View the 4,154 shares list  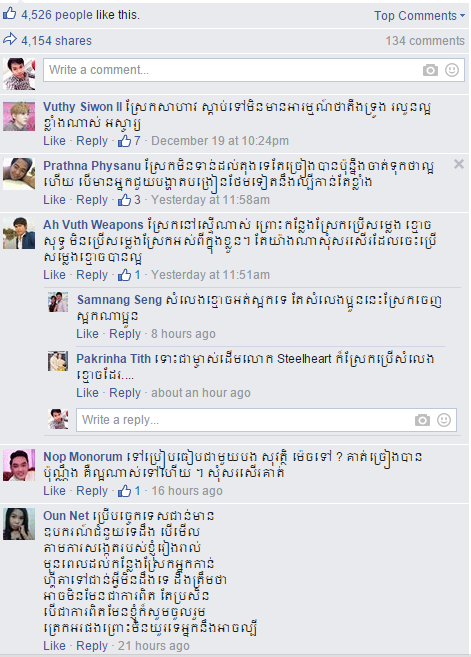[x=57, y=41]
